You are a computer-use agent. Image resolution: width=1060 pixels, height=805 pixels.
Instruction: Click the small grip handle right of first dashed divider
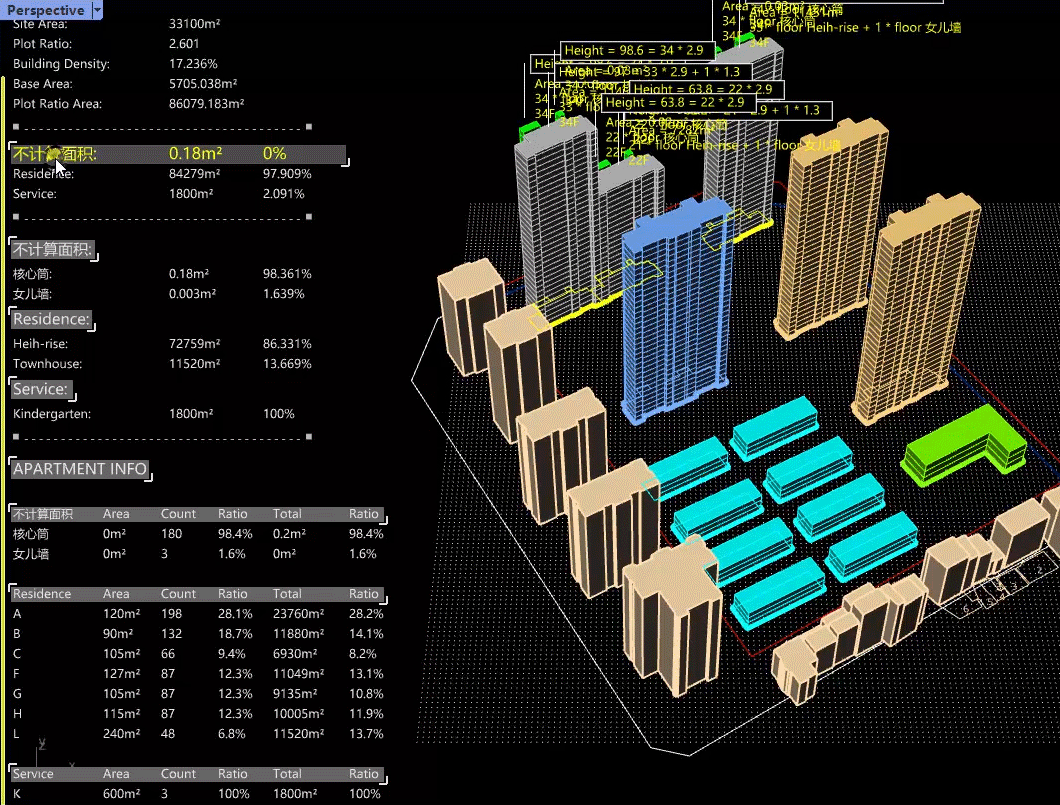(x=309, y=127)
